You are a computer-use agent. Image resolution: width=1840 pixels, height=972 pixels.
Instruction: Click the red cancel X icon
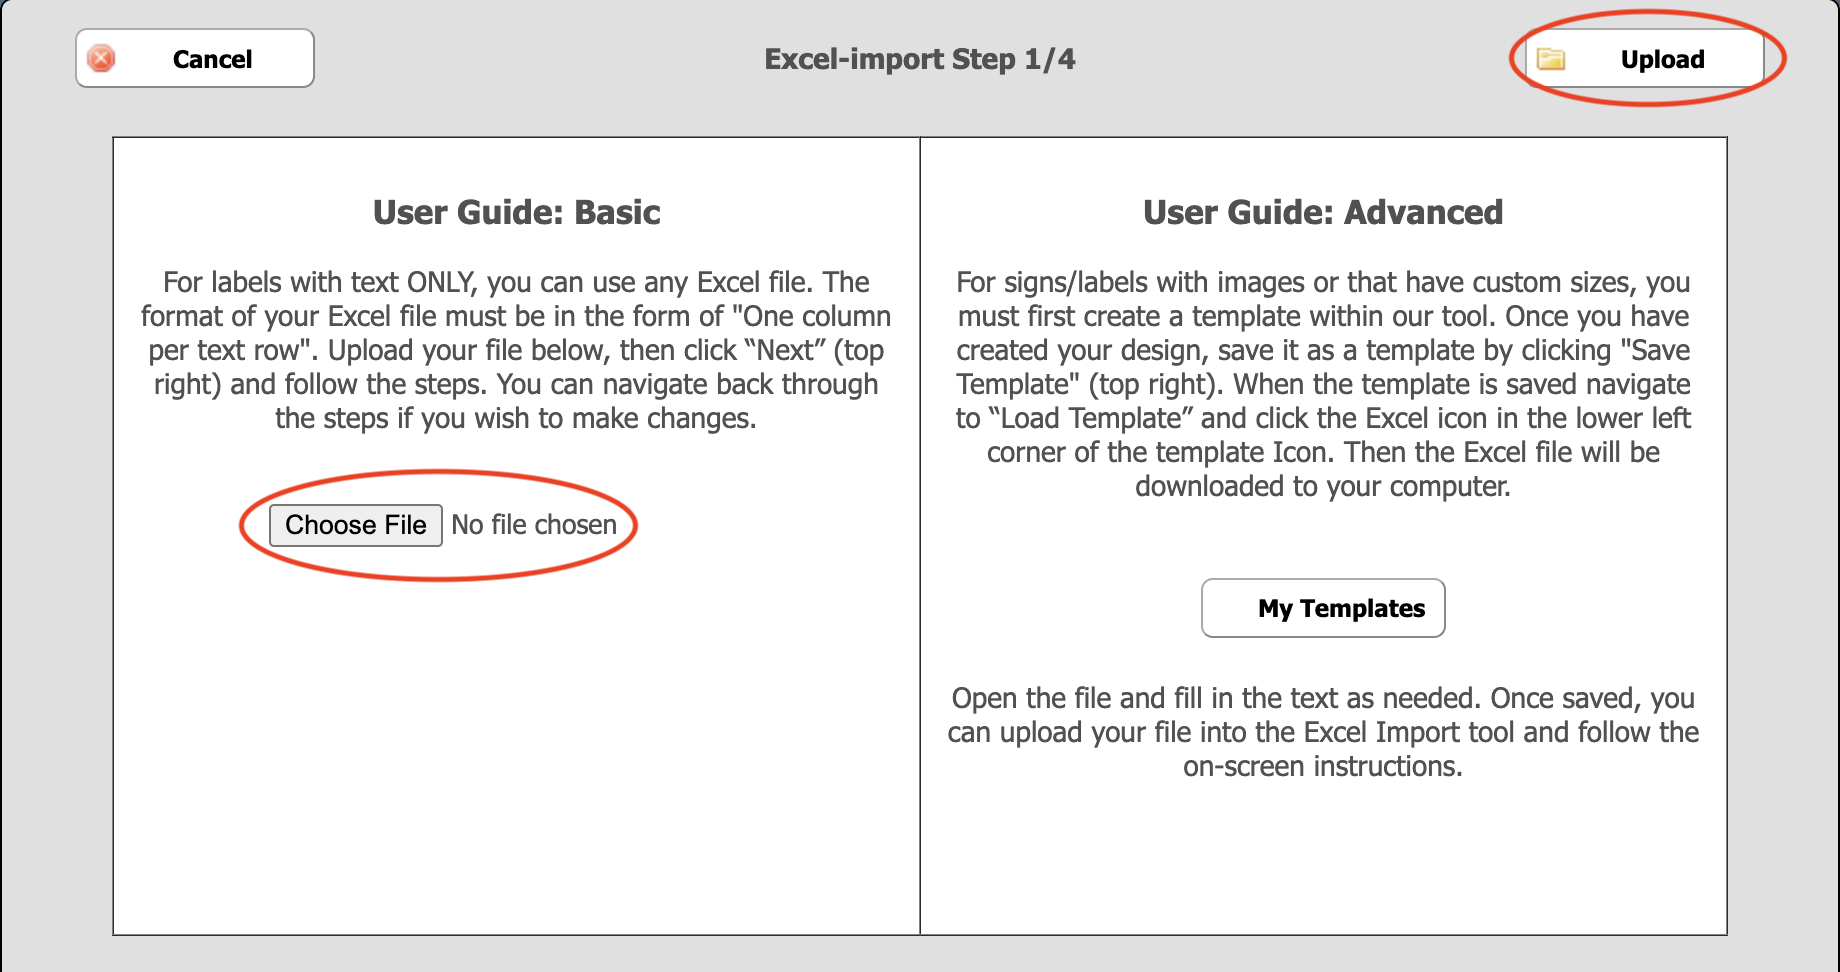click(x=101, y=59)
